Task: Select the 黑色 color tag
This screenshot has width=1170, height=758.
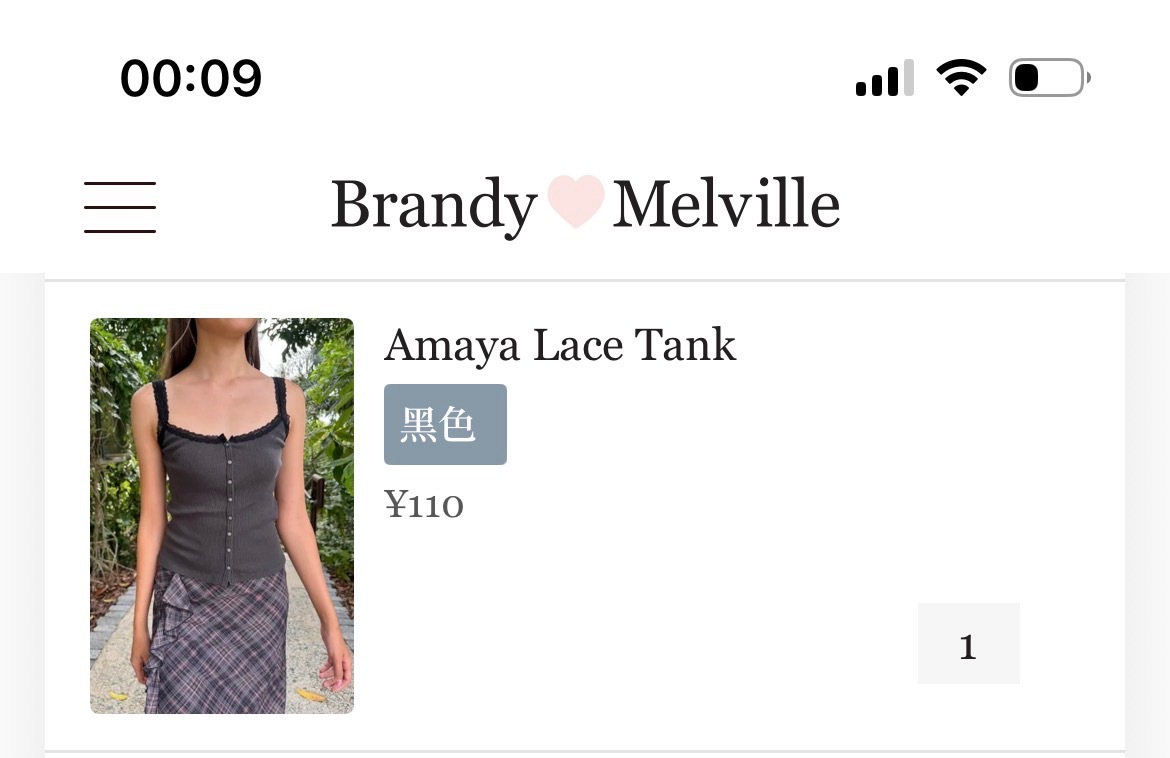Action: click(x=445, y=425)
